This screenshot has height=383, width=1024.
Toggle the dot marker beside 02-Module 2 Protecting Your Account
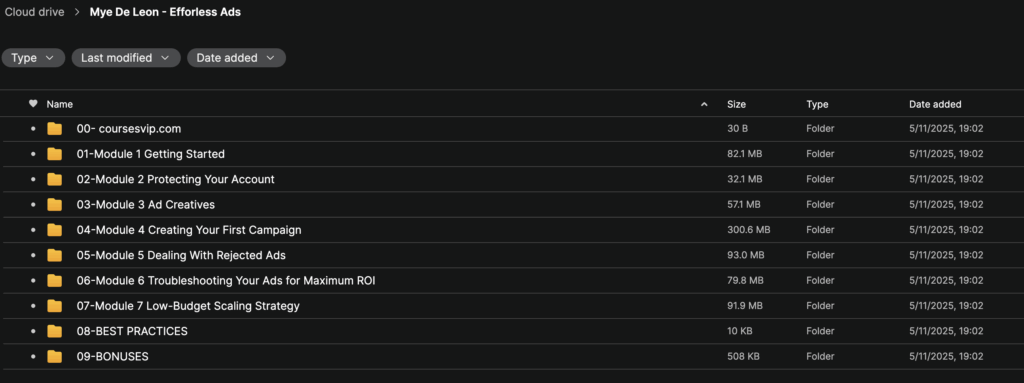pyautogui.click(x=33, y=180)
